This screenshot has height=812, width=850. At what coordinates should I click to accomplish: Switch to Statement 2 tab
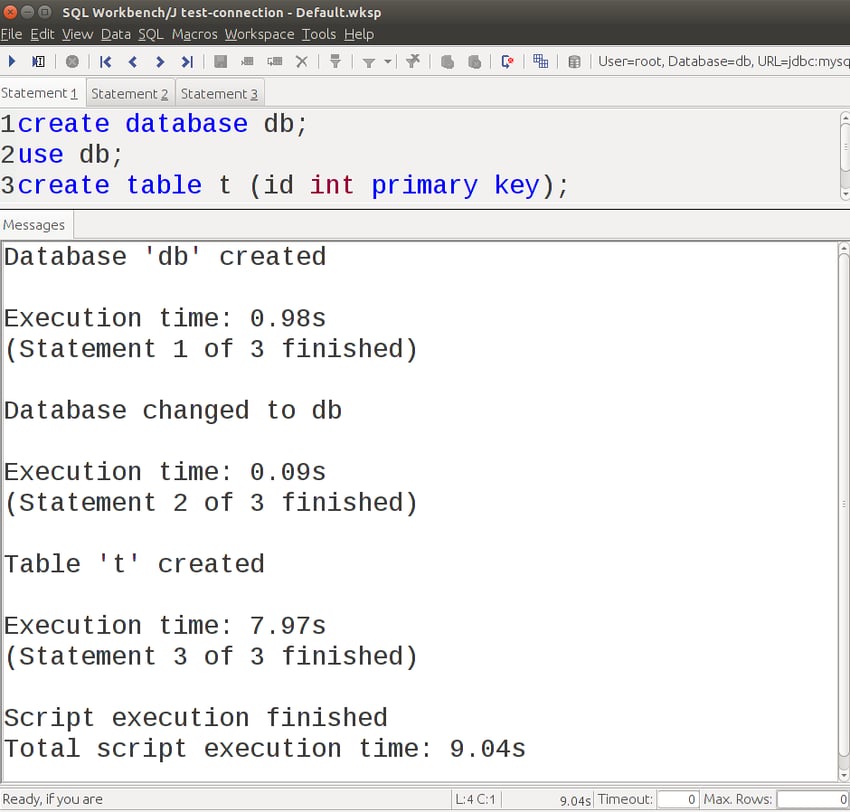pyautogui.click(x=130, y=94)
